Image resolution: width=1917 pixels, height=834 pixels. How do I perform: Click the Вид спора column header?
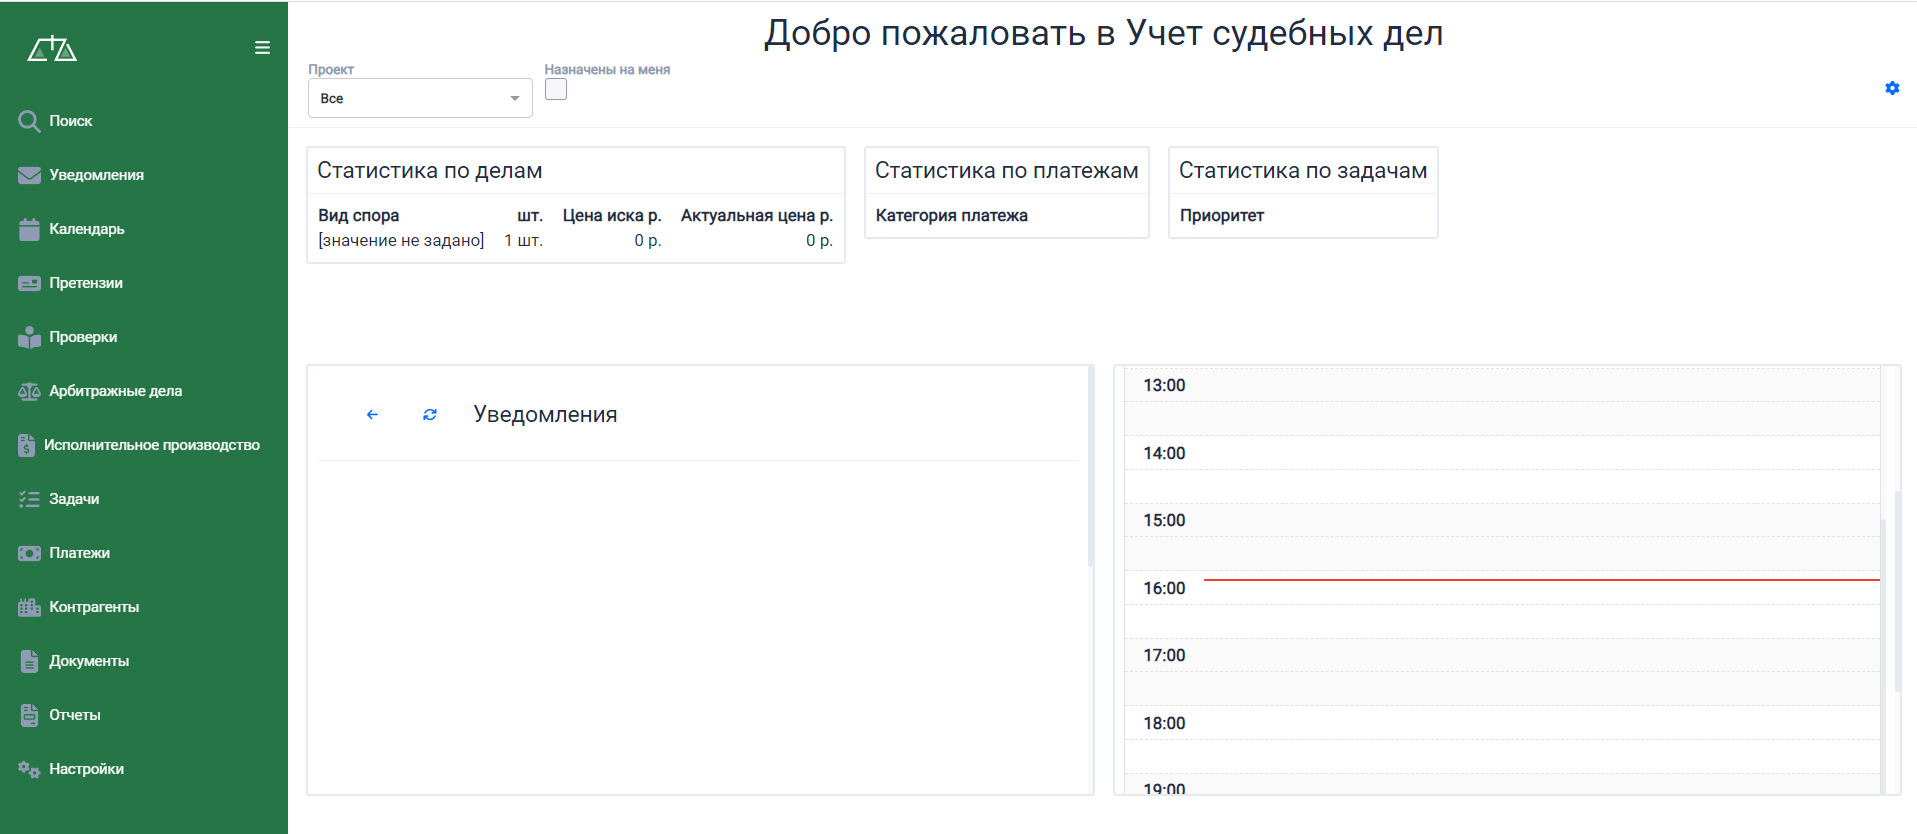(359, 215)
